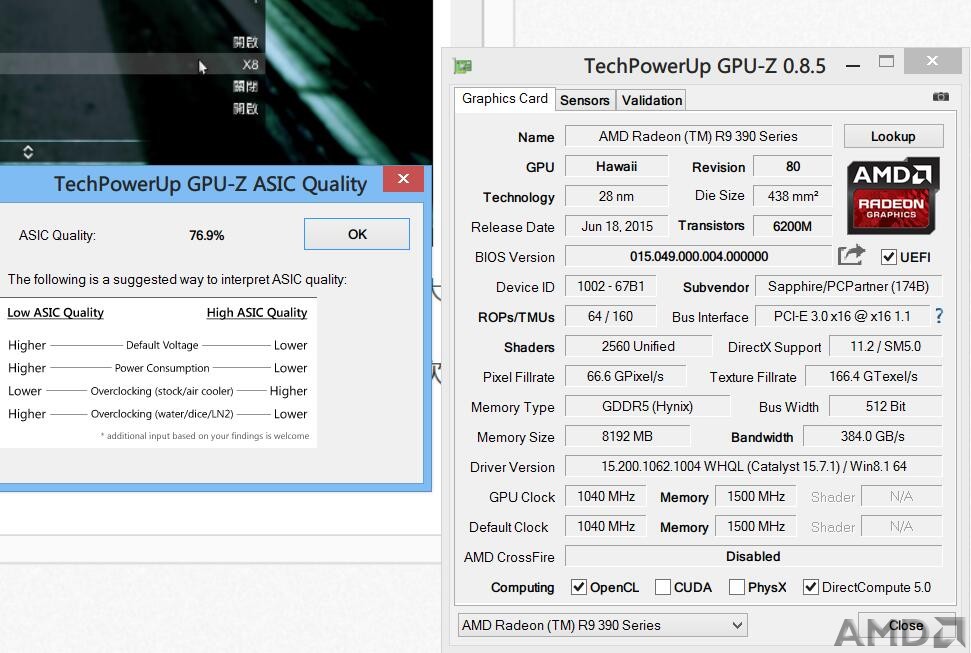The height and width of the screenshot is (653, 971).
Task: Open the AMD Radeon R9 390 Series dropdown
Action: 603,625
